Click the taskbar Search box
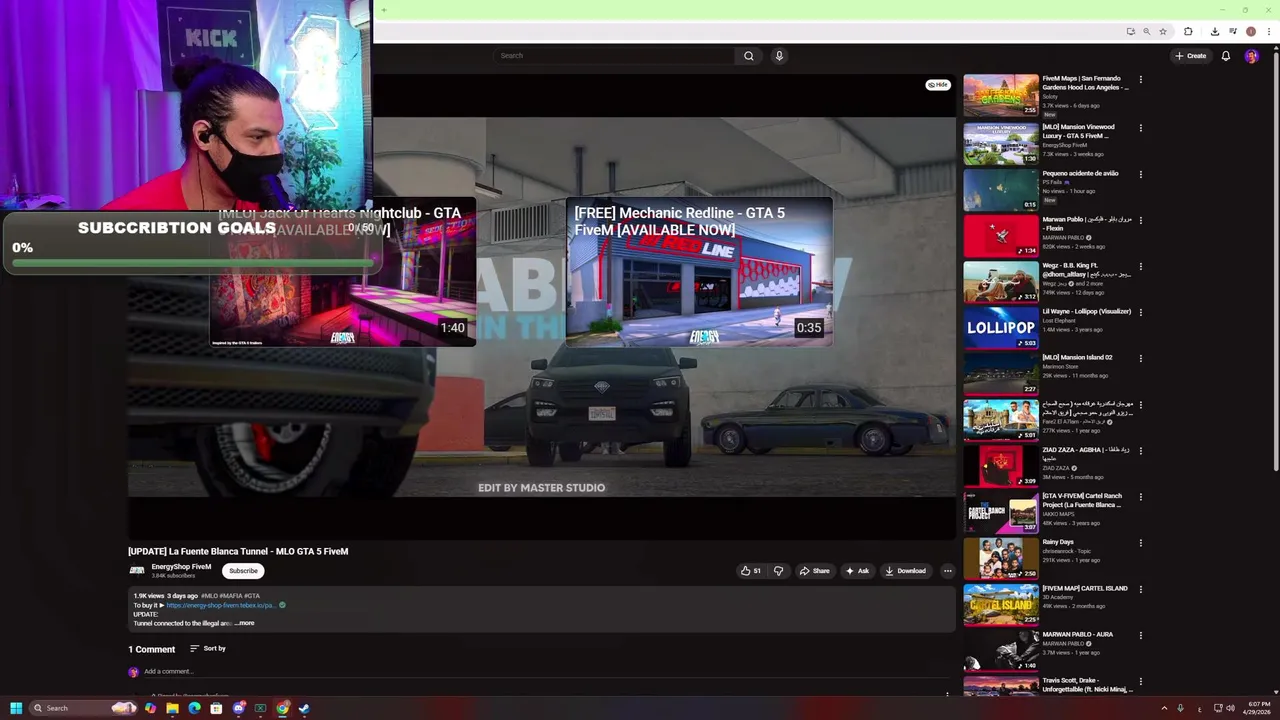Image resolution: width=1280 pixels, height=720 pixels. 84,708
